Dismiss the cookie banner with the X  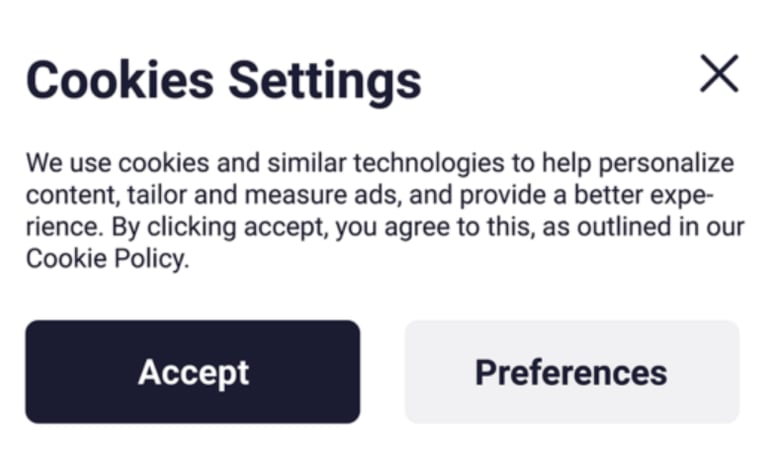719,74
